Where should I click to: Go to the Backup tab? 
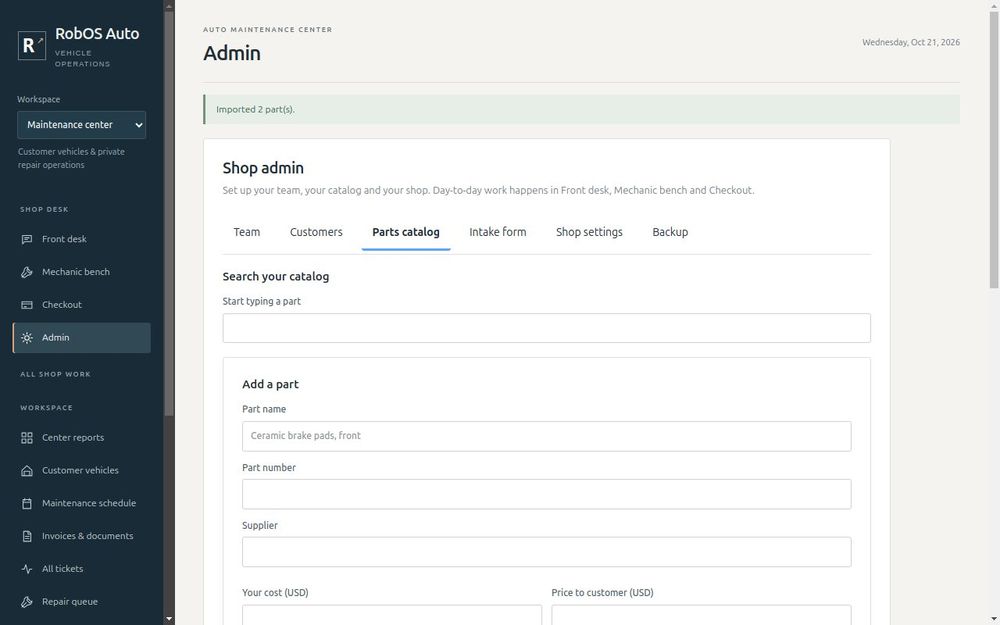(x=670, y=232)
